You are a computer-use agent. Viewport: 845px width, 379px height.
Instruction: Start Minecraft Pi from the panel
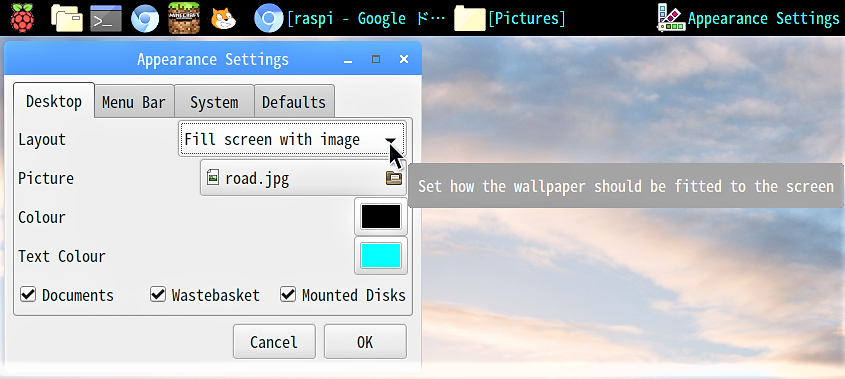[184, 18]
